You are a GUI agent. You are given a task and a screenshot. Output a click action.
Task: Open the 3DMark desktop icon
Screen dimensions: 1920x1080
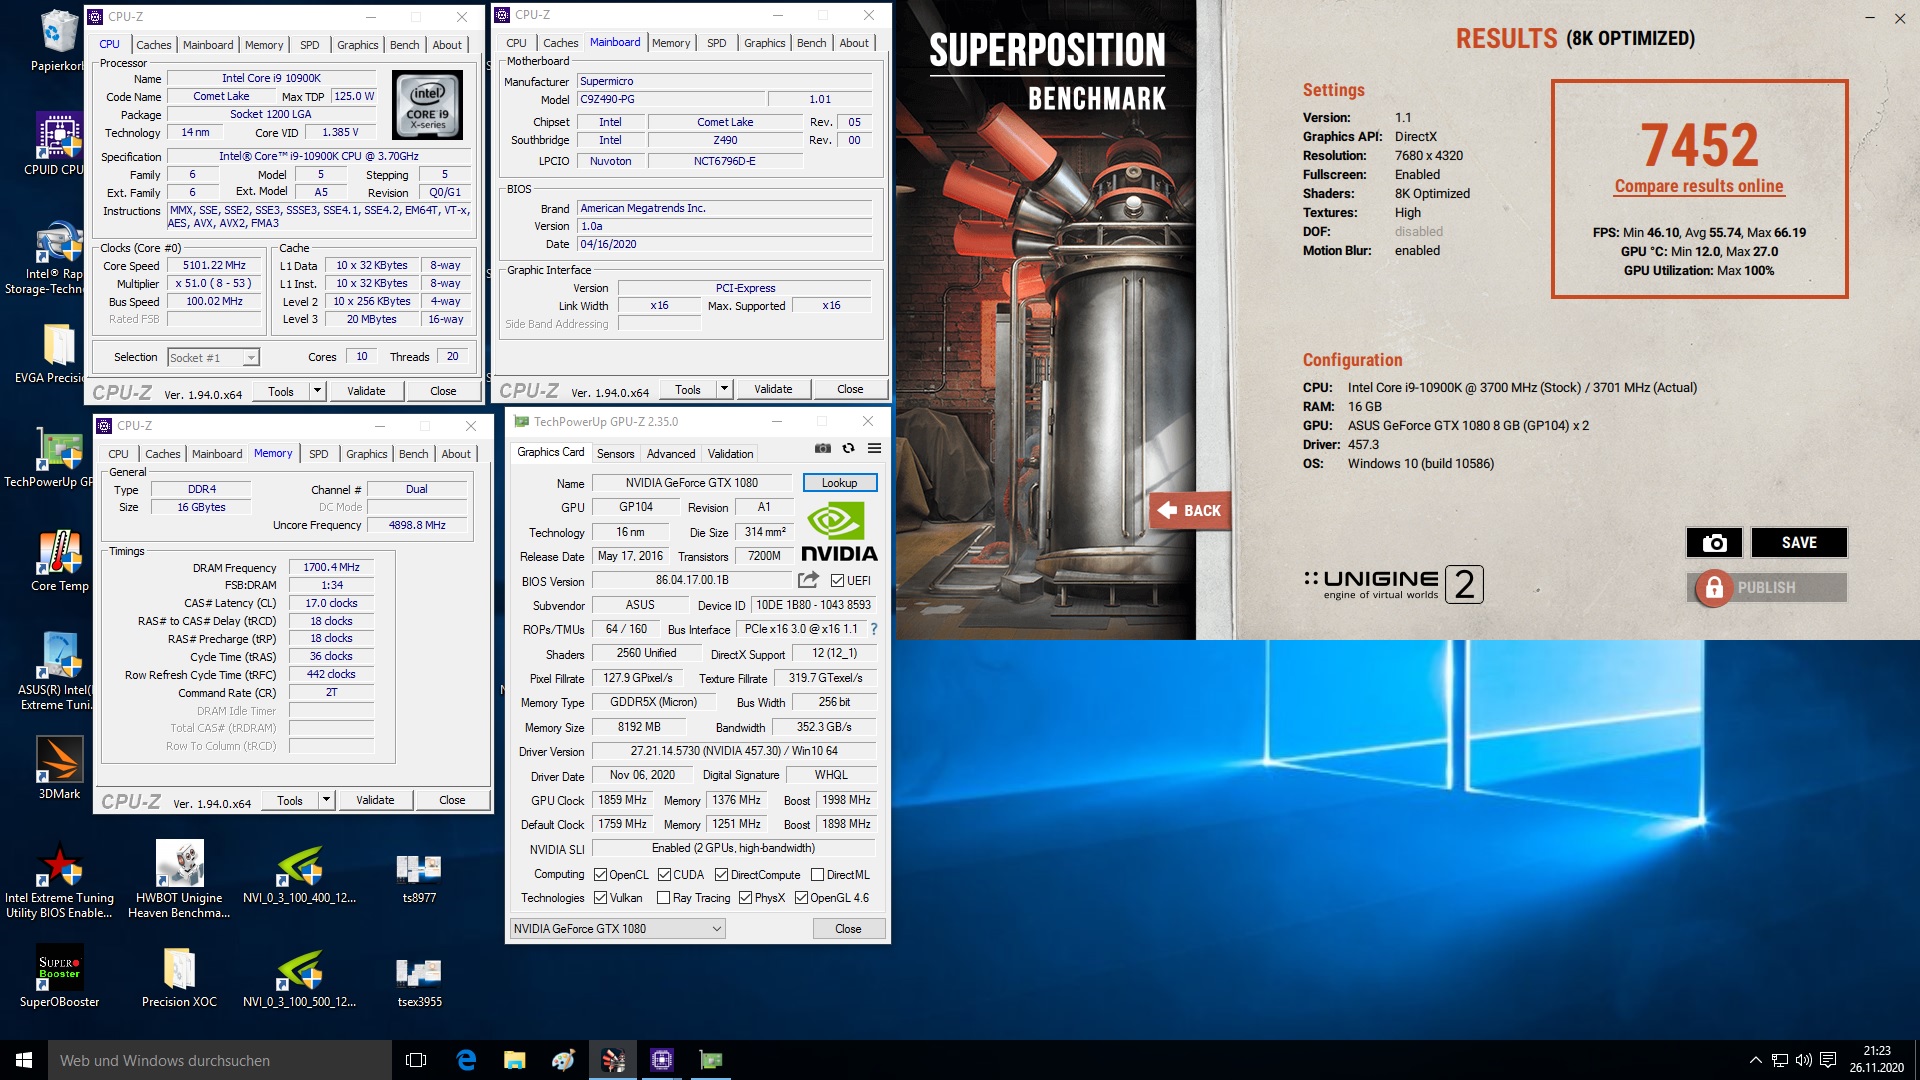click(x=60, y=769)
